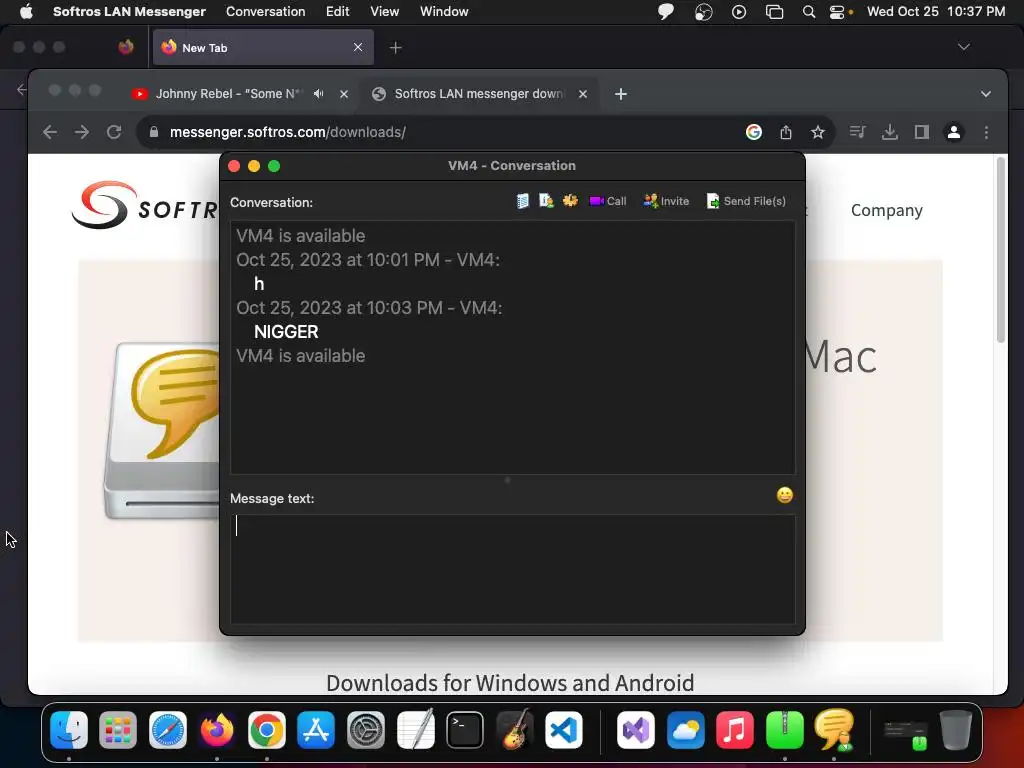Invite users to the conversation
Screen dimensions: 1024x768
(666, 201)
